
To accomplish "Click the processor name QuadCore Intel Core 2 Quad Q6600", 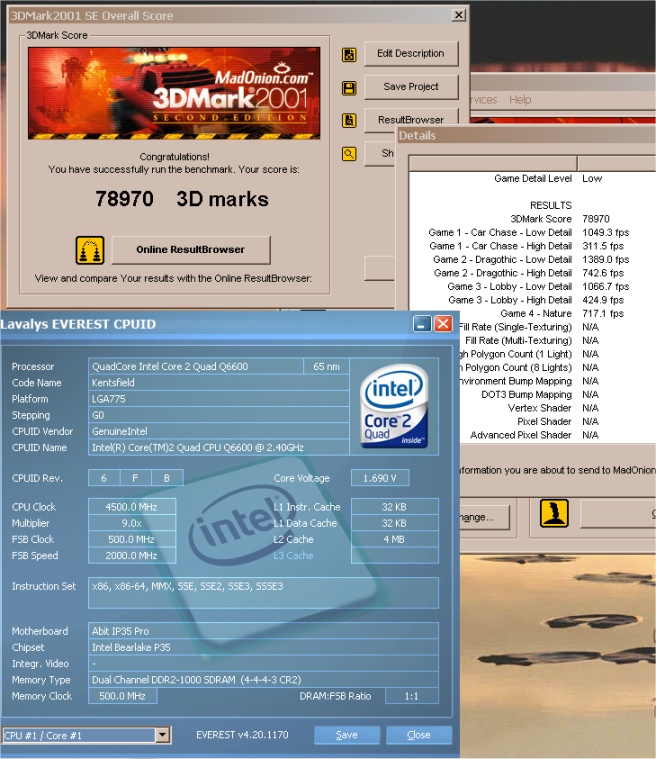I will (x=196, y=366).
